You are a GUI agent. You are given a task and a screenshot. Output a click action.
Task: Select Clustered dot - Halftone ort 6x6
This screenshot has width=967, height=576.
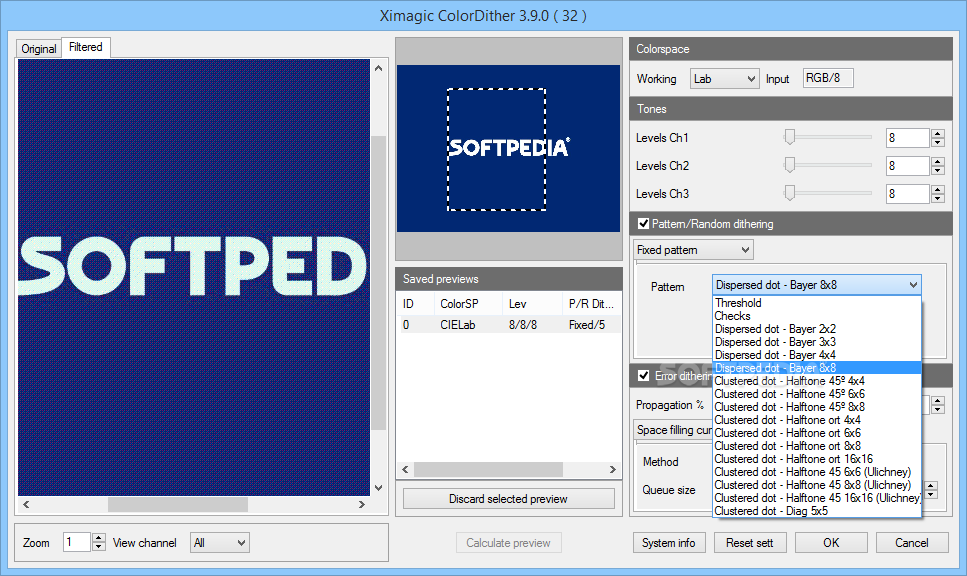coord(817,433)
